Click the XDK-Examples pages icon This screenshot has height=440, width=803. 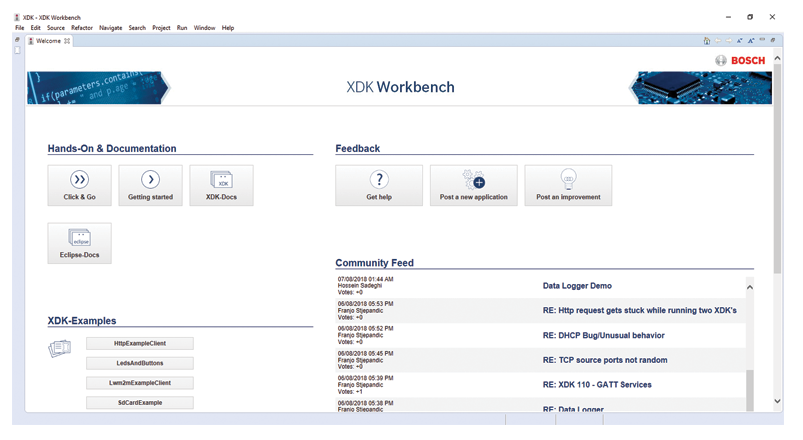click(x=59, y=348)
